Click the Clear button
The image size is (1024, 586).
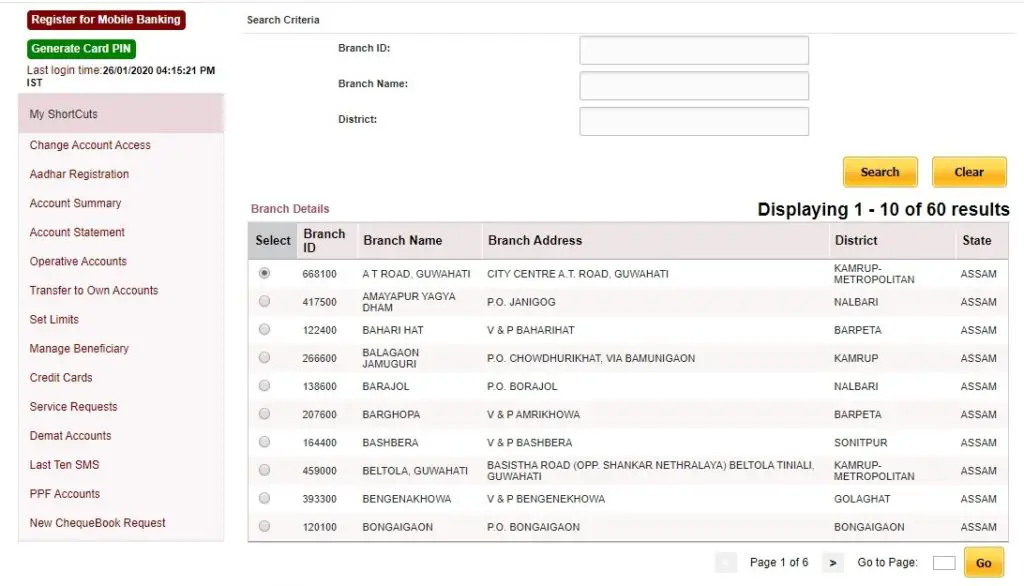[968, 172]
